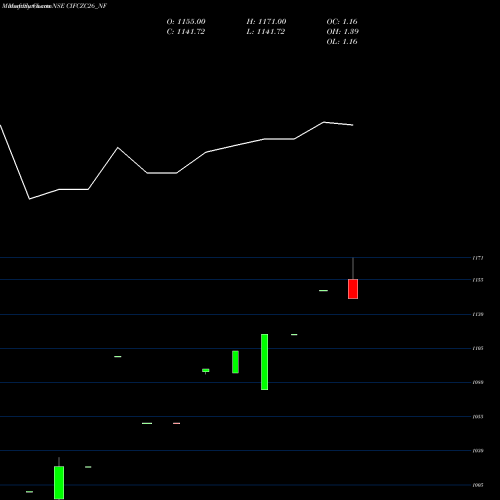The width and height of the screenshot is (500, 500).
Task: Click the OL: 1.16 indicator
Action: click(342, 42)
